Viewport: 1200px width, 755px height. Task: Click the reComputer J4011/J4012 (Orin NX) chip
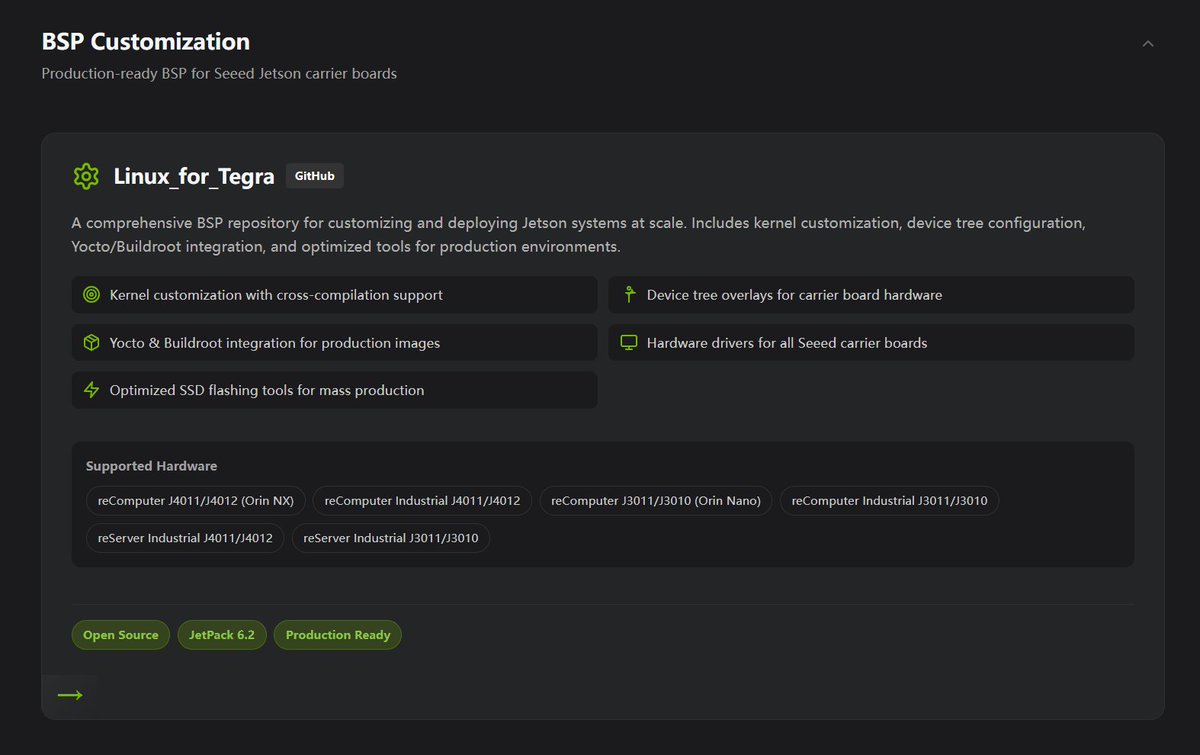click(x=196, y=500)
